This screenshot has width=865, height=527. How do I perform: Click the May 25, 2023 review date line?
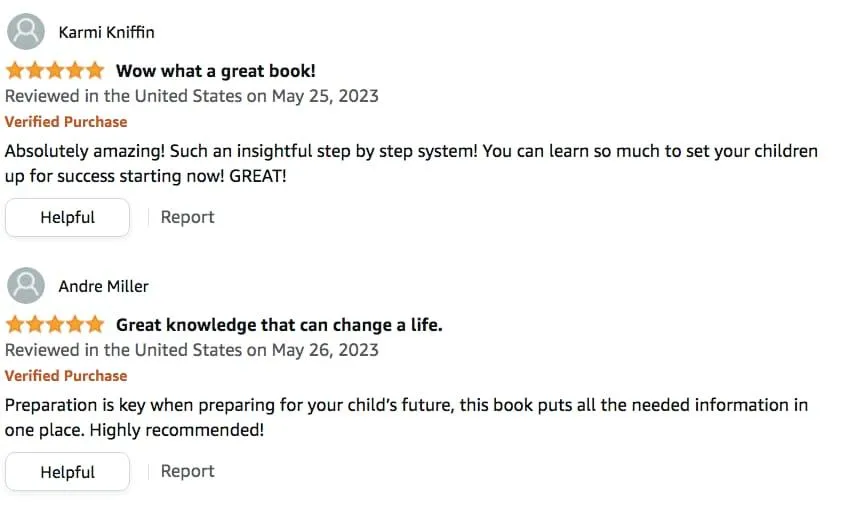click(x=191, y=97)
